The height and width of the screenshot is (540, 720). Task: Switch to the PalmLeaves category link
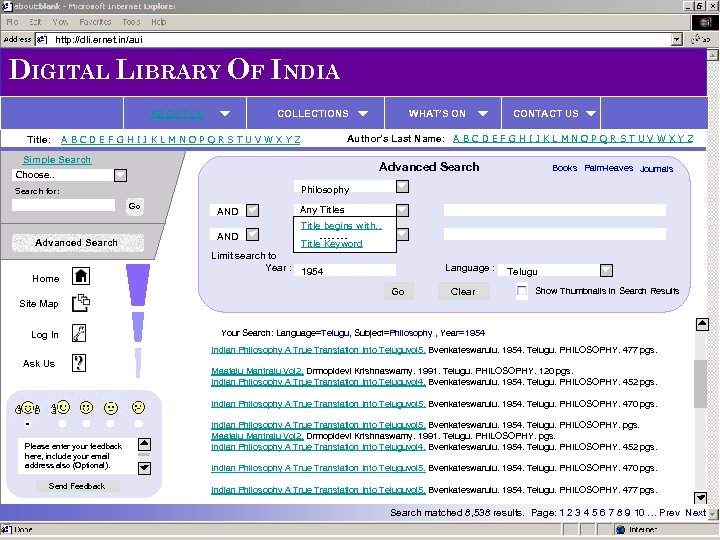608,168
